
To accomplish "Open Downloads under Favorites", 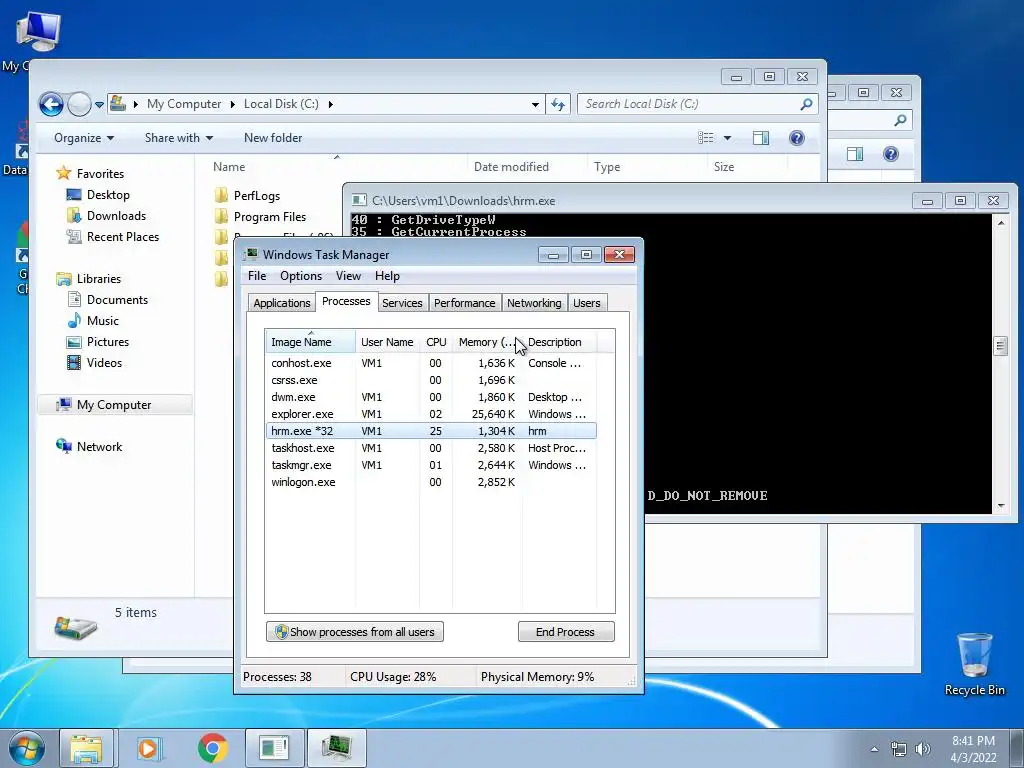I will click(116, 216).
